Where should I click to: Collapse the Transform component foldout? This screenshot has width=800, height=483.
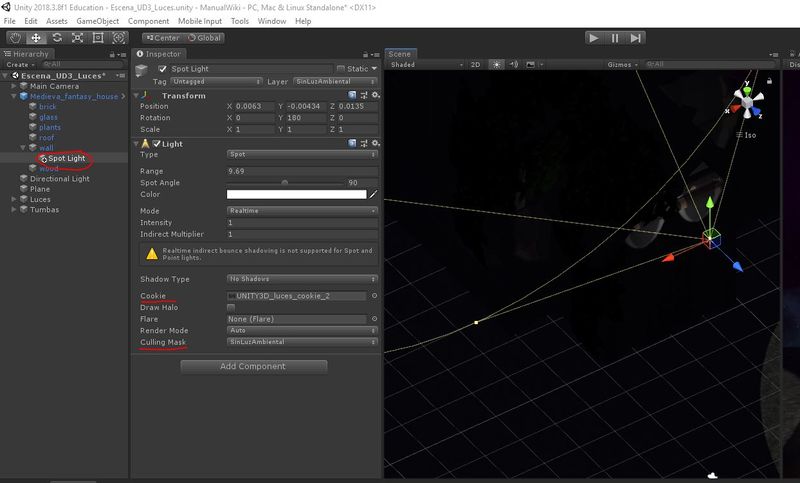pos(136,95)
